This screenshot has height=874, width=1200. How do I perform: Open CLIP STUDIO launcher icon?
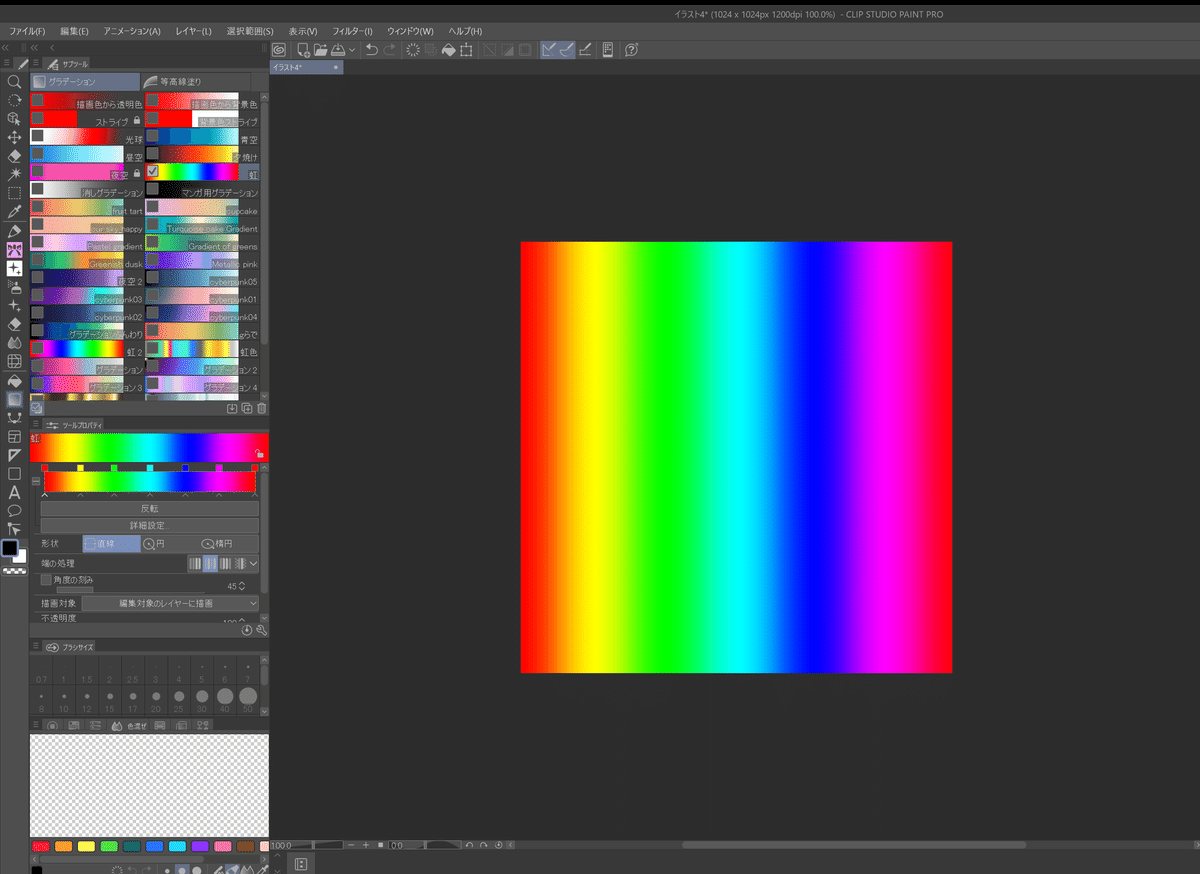coord(279,49)
